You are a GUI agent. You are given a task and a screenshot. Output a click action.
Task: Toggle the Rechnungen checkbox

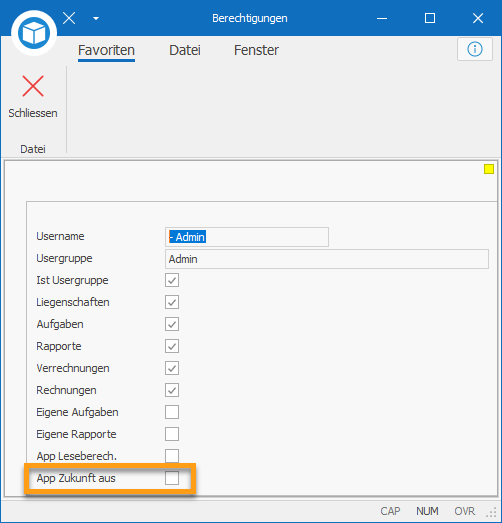[x=172, y=390]
